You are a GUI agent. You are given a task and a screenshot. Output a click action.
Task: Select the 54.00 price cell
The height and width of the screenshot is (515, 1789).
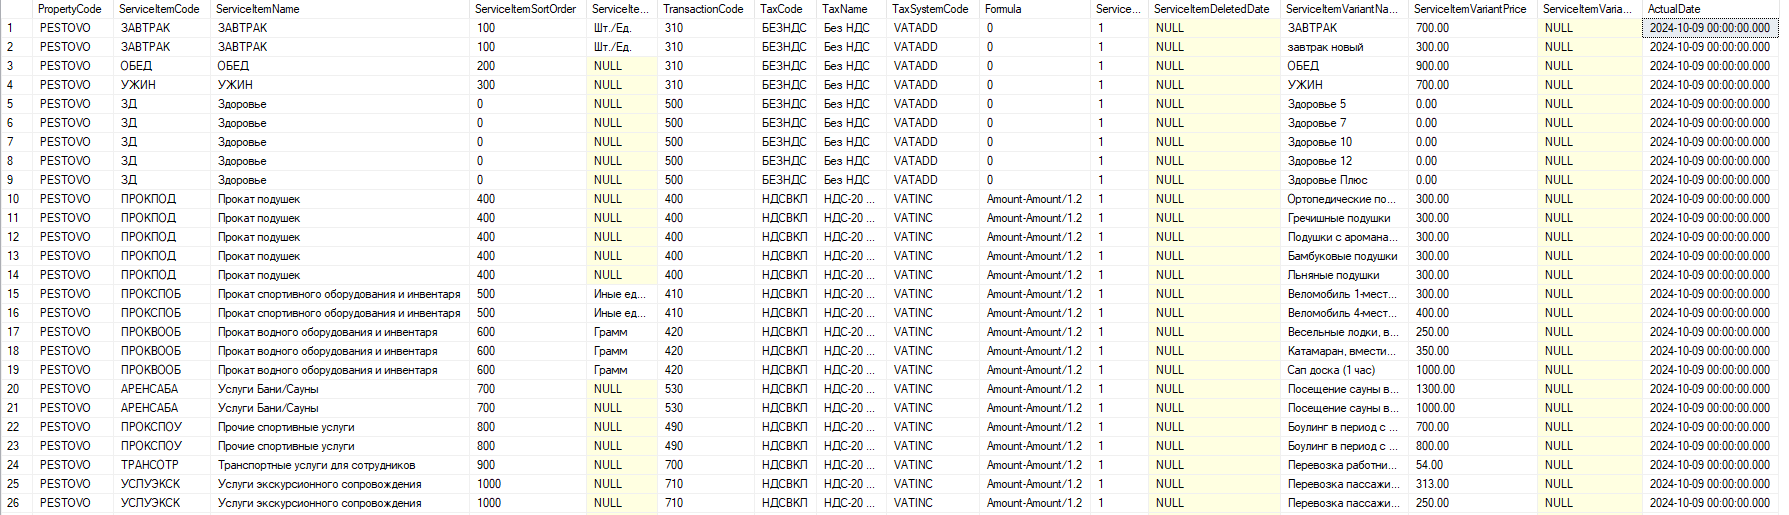click(1429, 465)
